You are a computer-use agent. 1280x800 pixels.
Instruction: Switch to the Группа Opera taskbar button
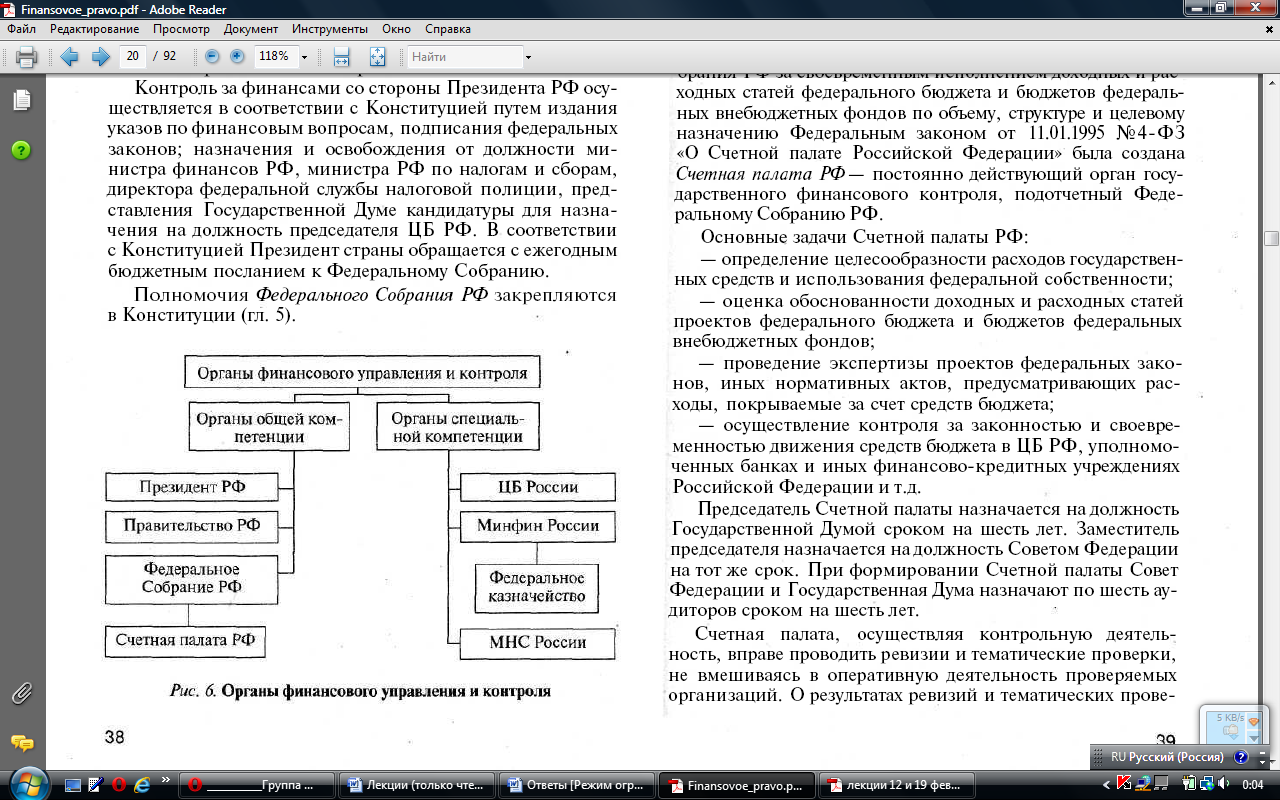point(256,785)
